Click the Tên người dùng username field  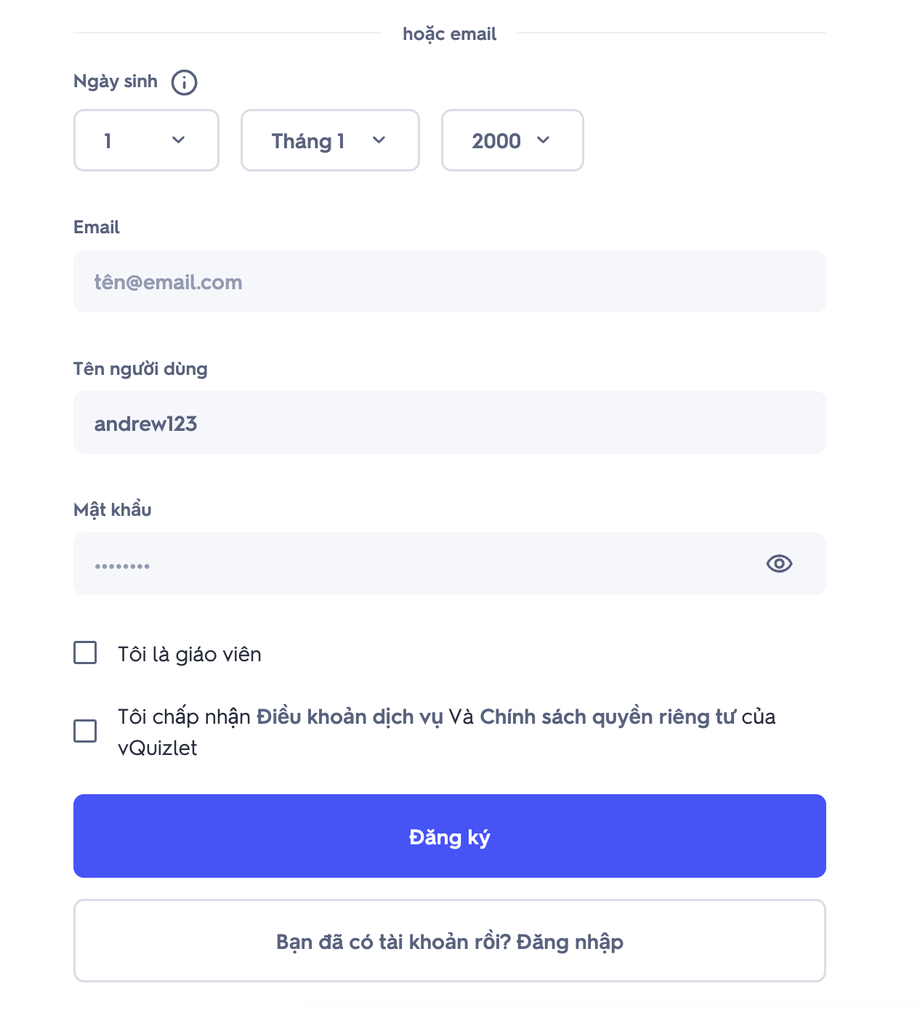449,424
